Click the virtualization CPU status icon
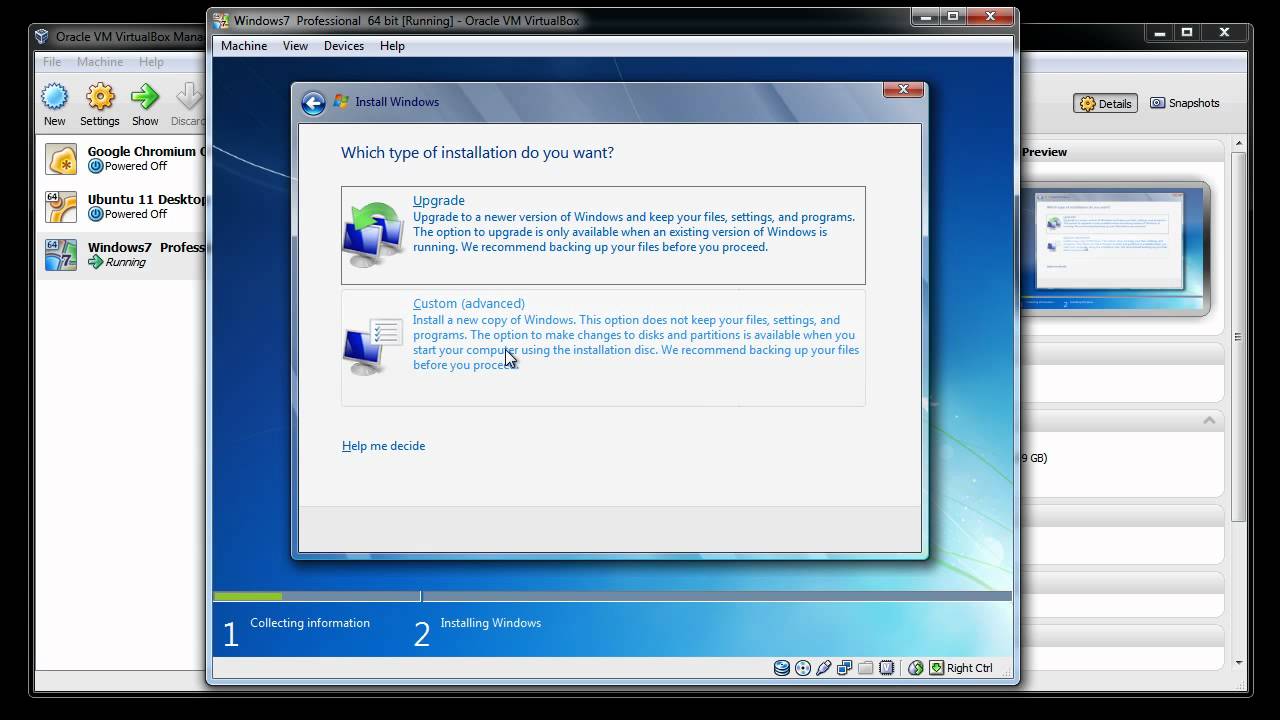Image resolution: width=1280 pixels, height=720 pixels. (x=887, y=668)
